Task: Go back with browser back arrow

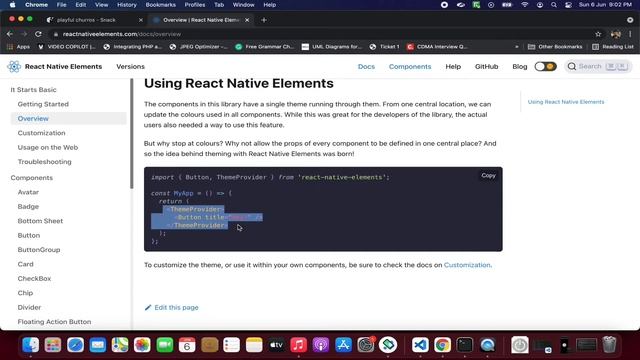Action: click(x=10, y=34)
